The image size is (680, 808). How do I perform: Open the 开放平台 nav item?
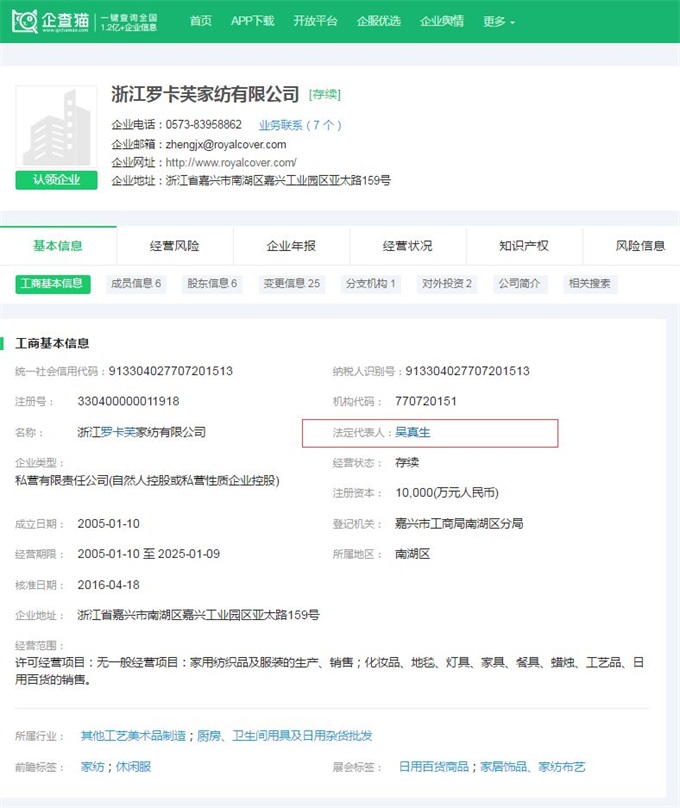click(x=315, y=21)
